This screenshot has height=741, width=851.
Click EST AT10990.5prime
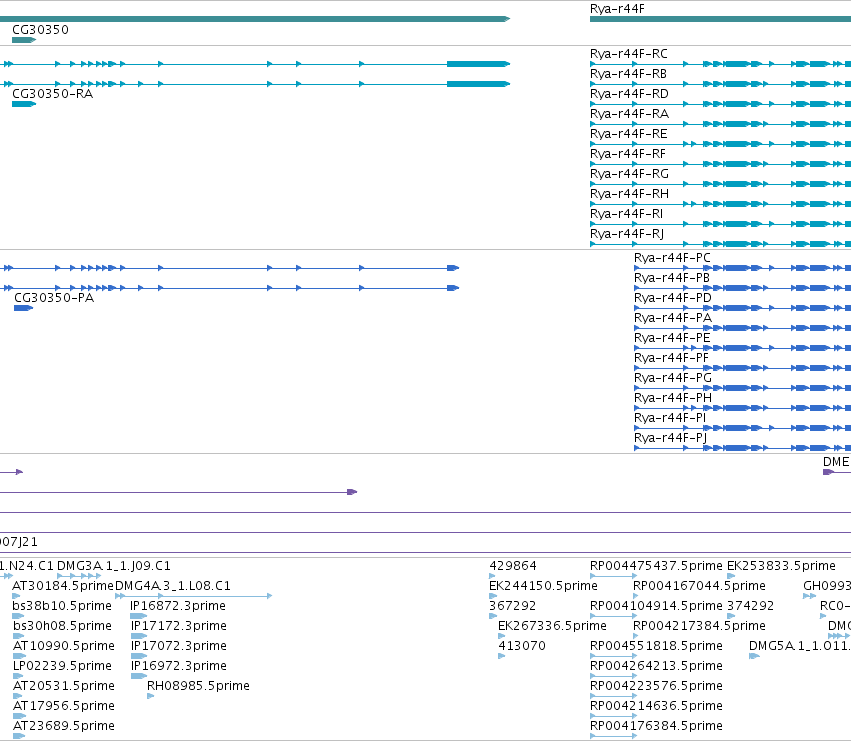[x=63, y=647]
